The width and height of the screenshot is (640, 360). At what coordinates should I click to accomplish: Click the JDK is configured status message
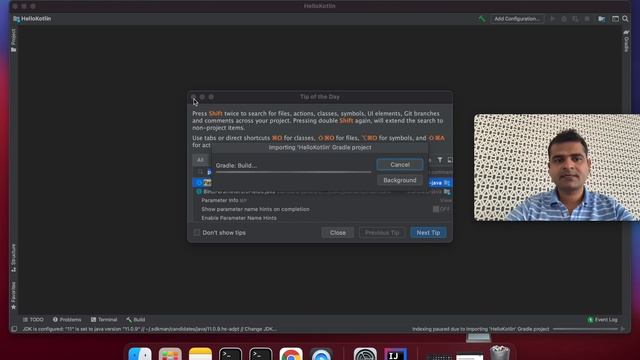149,329
